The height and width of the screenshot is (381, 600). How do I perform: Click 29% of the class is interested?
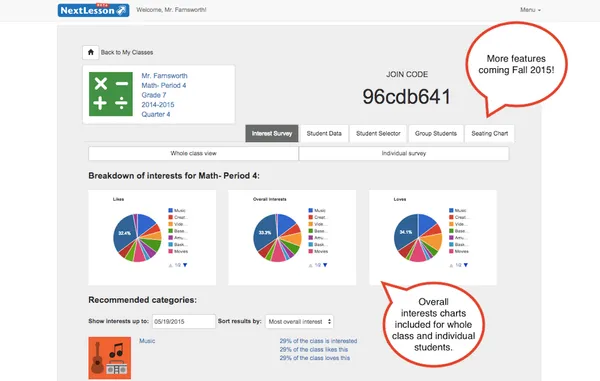coord(318,341)
